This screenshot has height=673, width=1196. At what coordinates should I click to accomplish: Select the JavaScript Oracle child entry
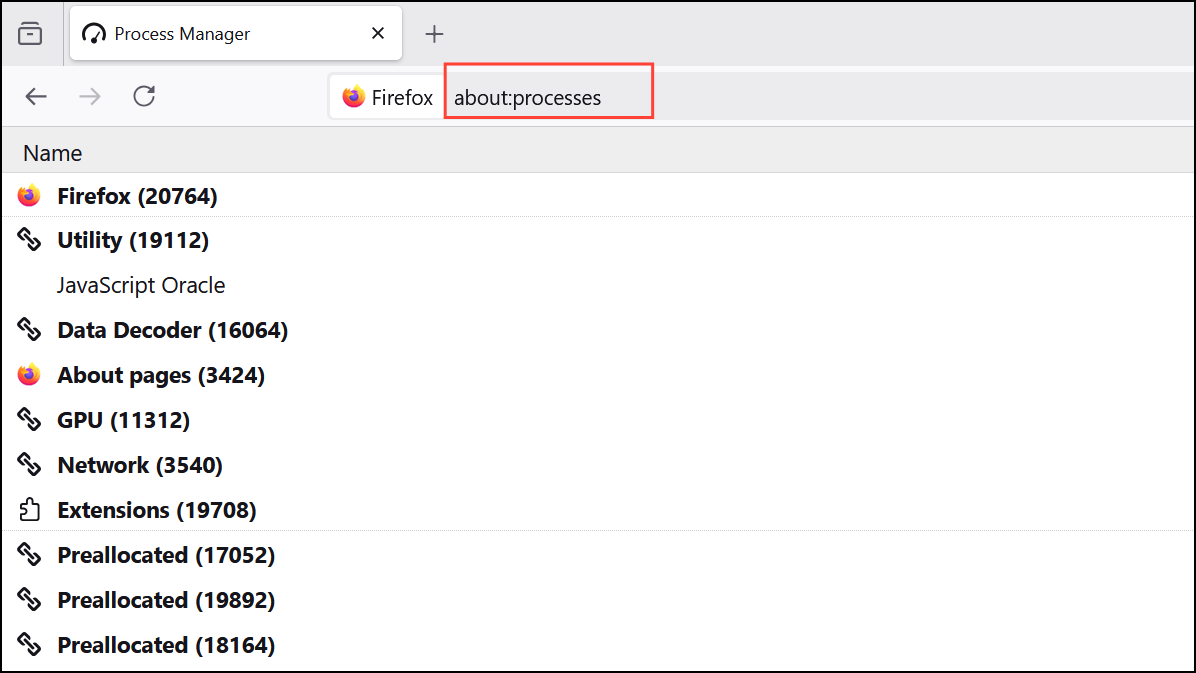pos(140,285)
